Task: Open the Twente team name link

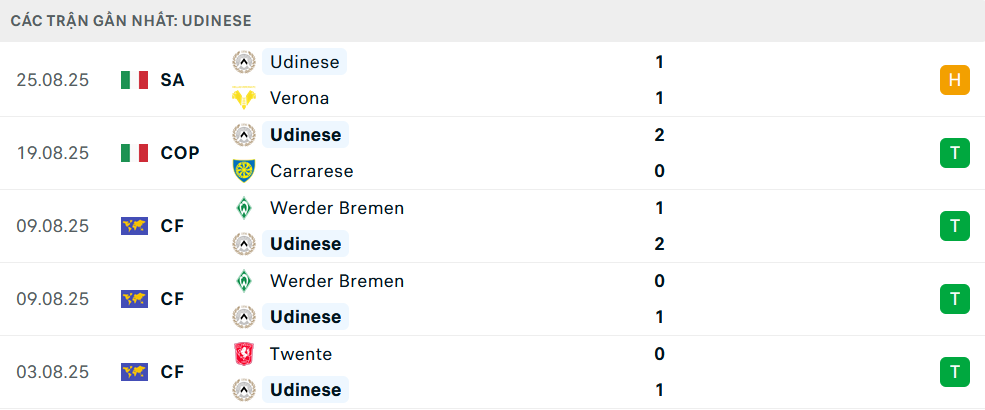Action: coord(300,354)
